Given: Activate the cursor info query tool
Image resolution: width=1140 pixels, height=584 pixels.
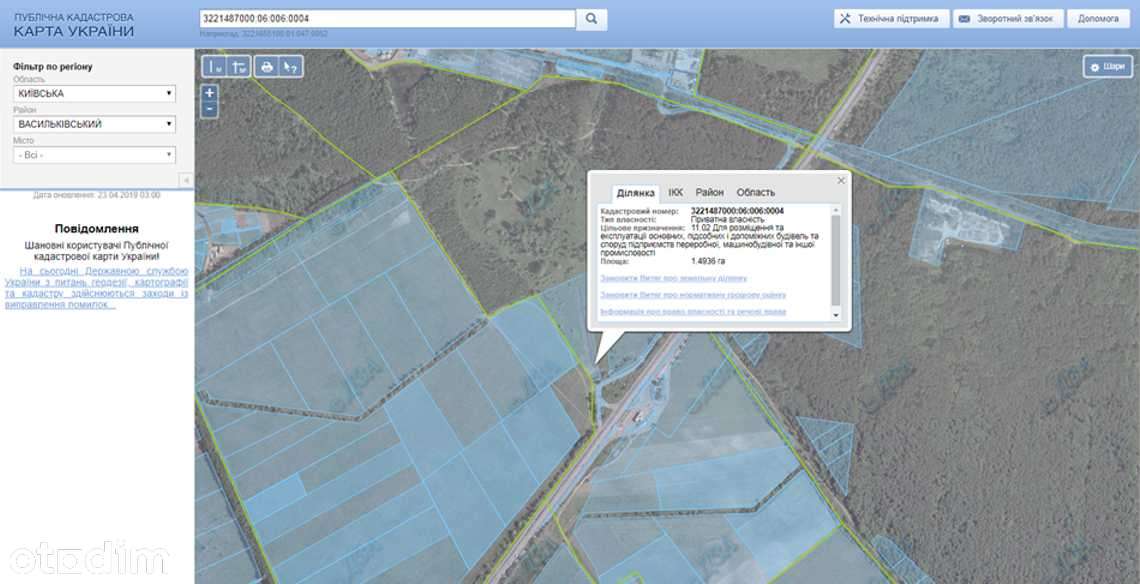Looking at the screenshot, I should click(291, 67).
